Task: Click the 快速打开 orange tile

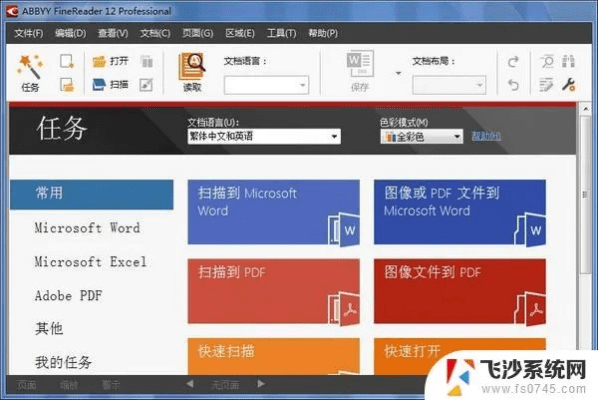Action: (460, 356)
